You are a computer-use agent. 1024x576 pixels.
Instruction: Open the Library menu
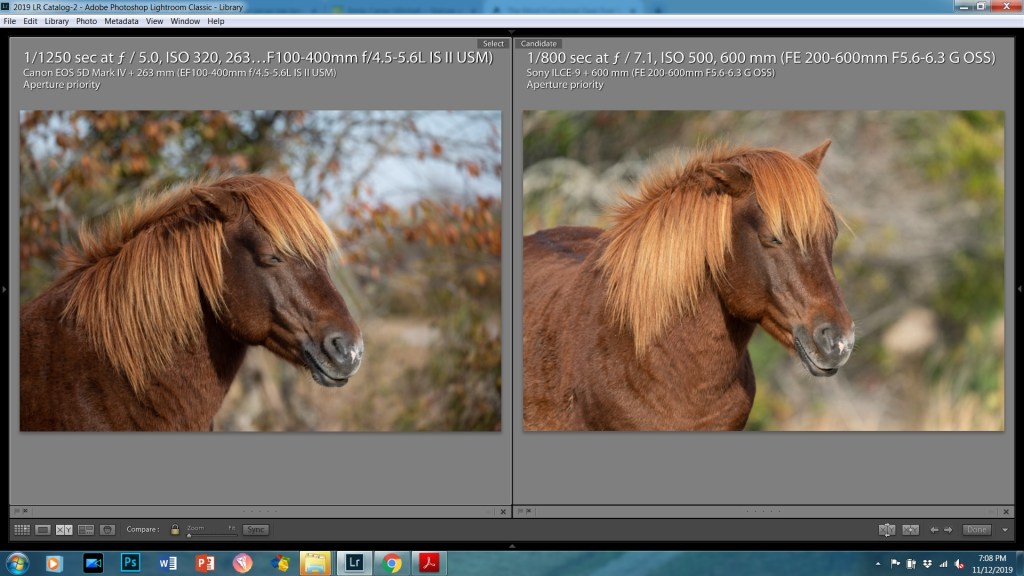click(57, 21)
